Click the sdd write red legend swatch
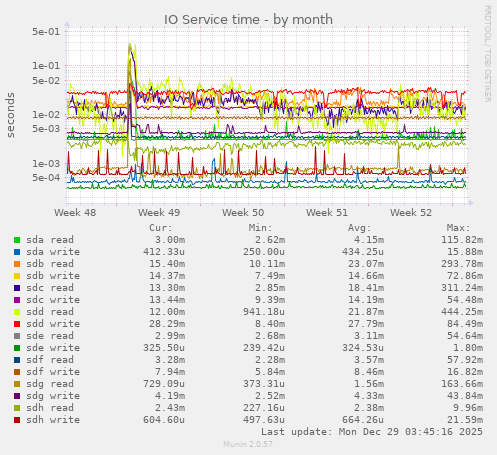 coord(17,324)
